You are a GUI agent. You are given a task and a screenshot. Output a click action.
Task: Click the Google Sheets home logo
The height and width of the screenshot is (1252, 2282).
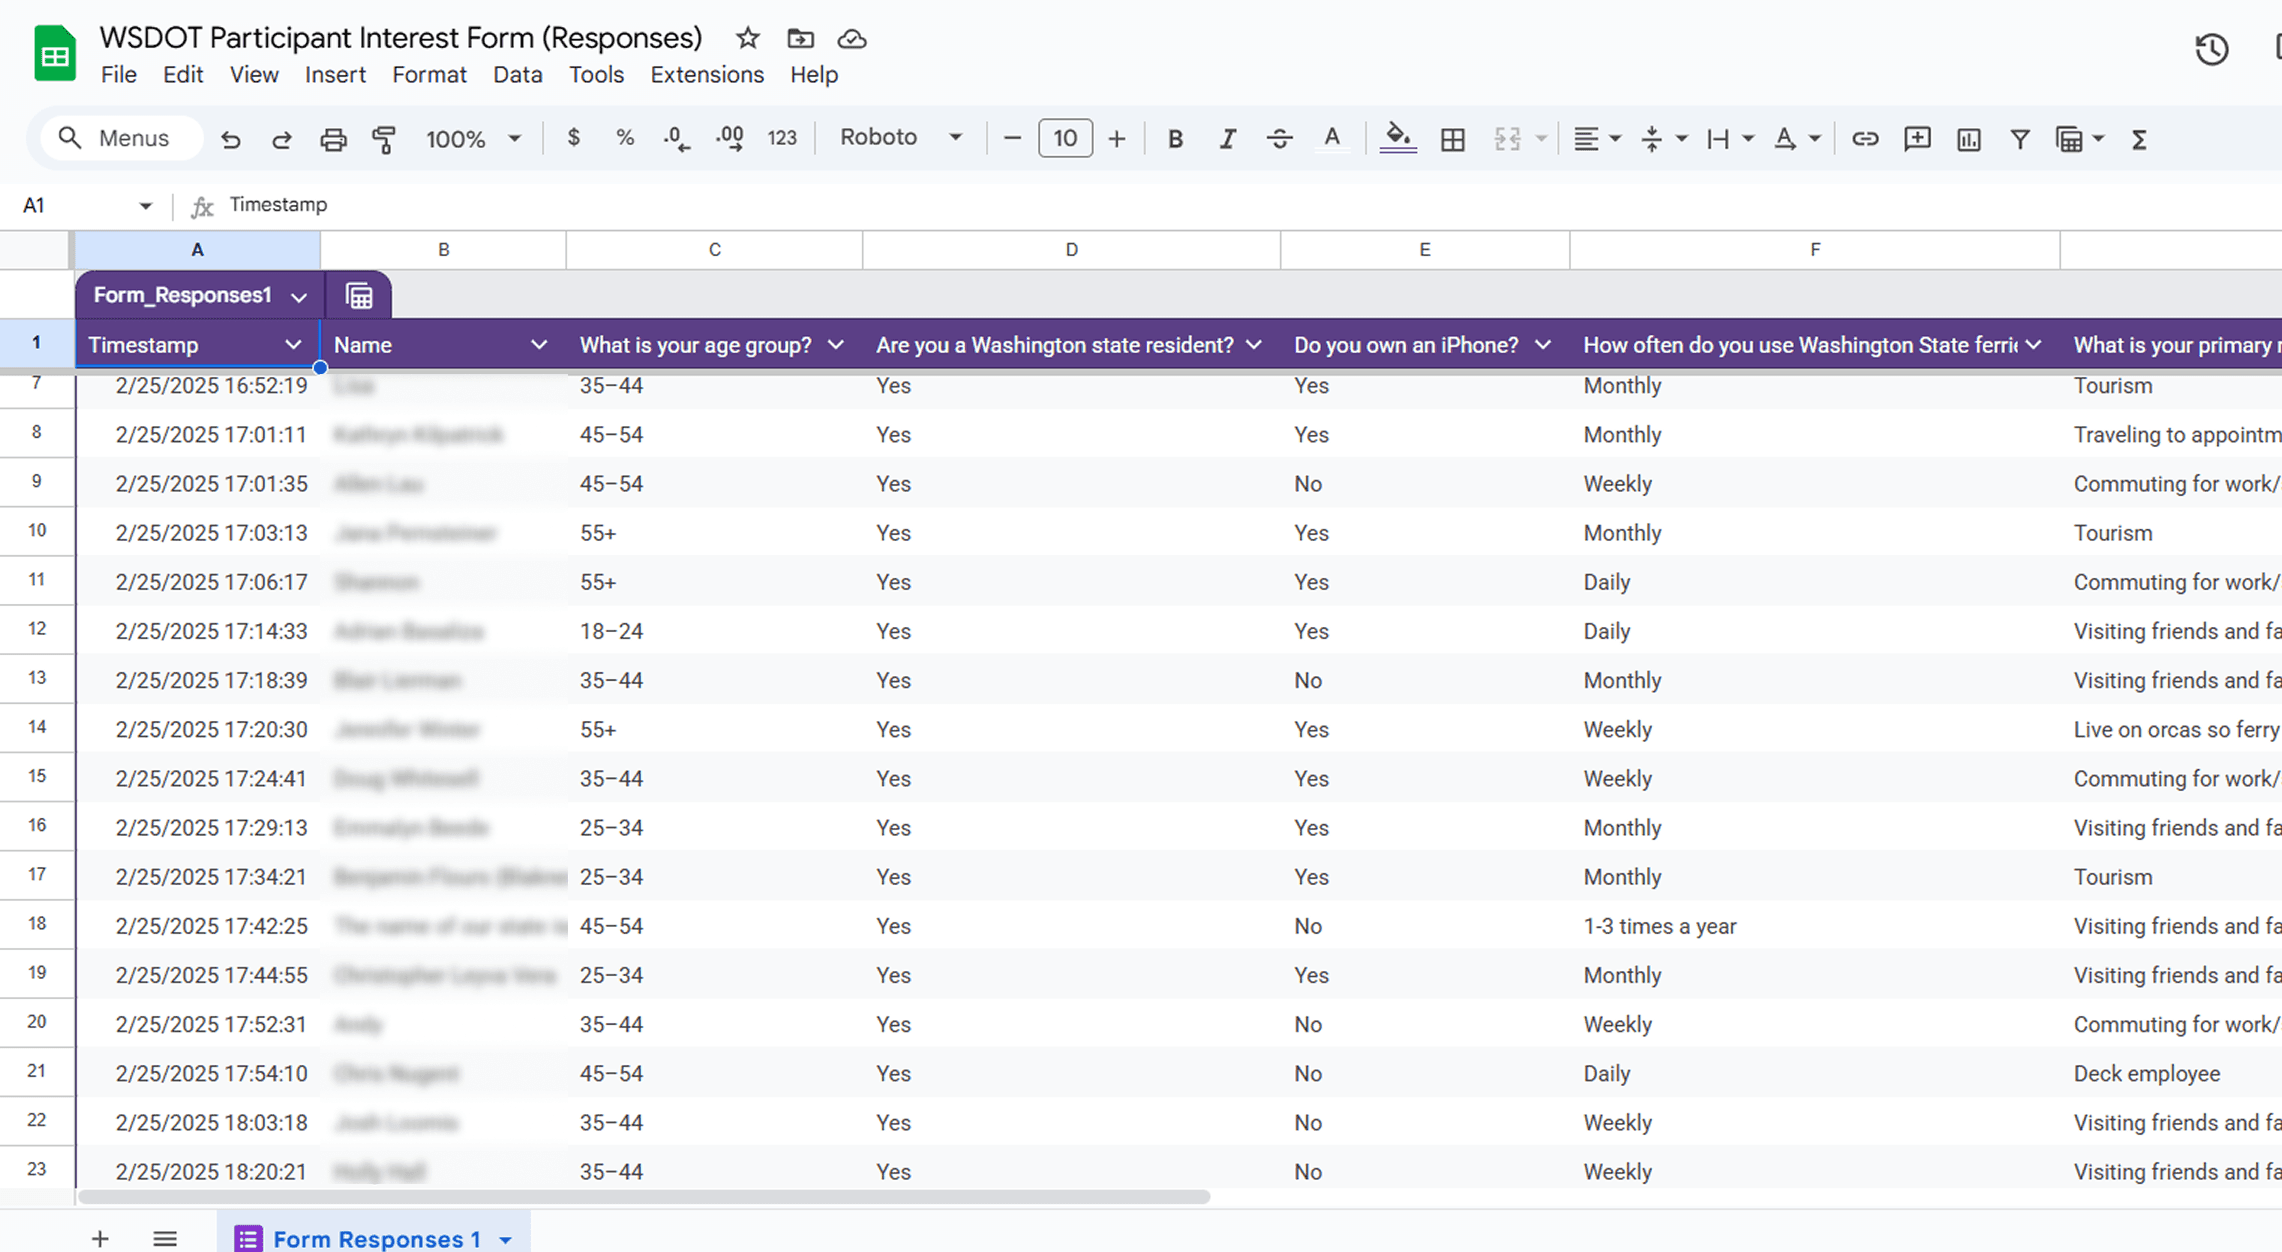tap(55, 53)
